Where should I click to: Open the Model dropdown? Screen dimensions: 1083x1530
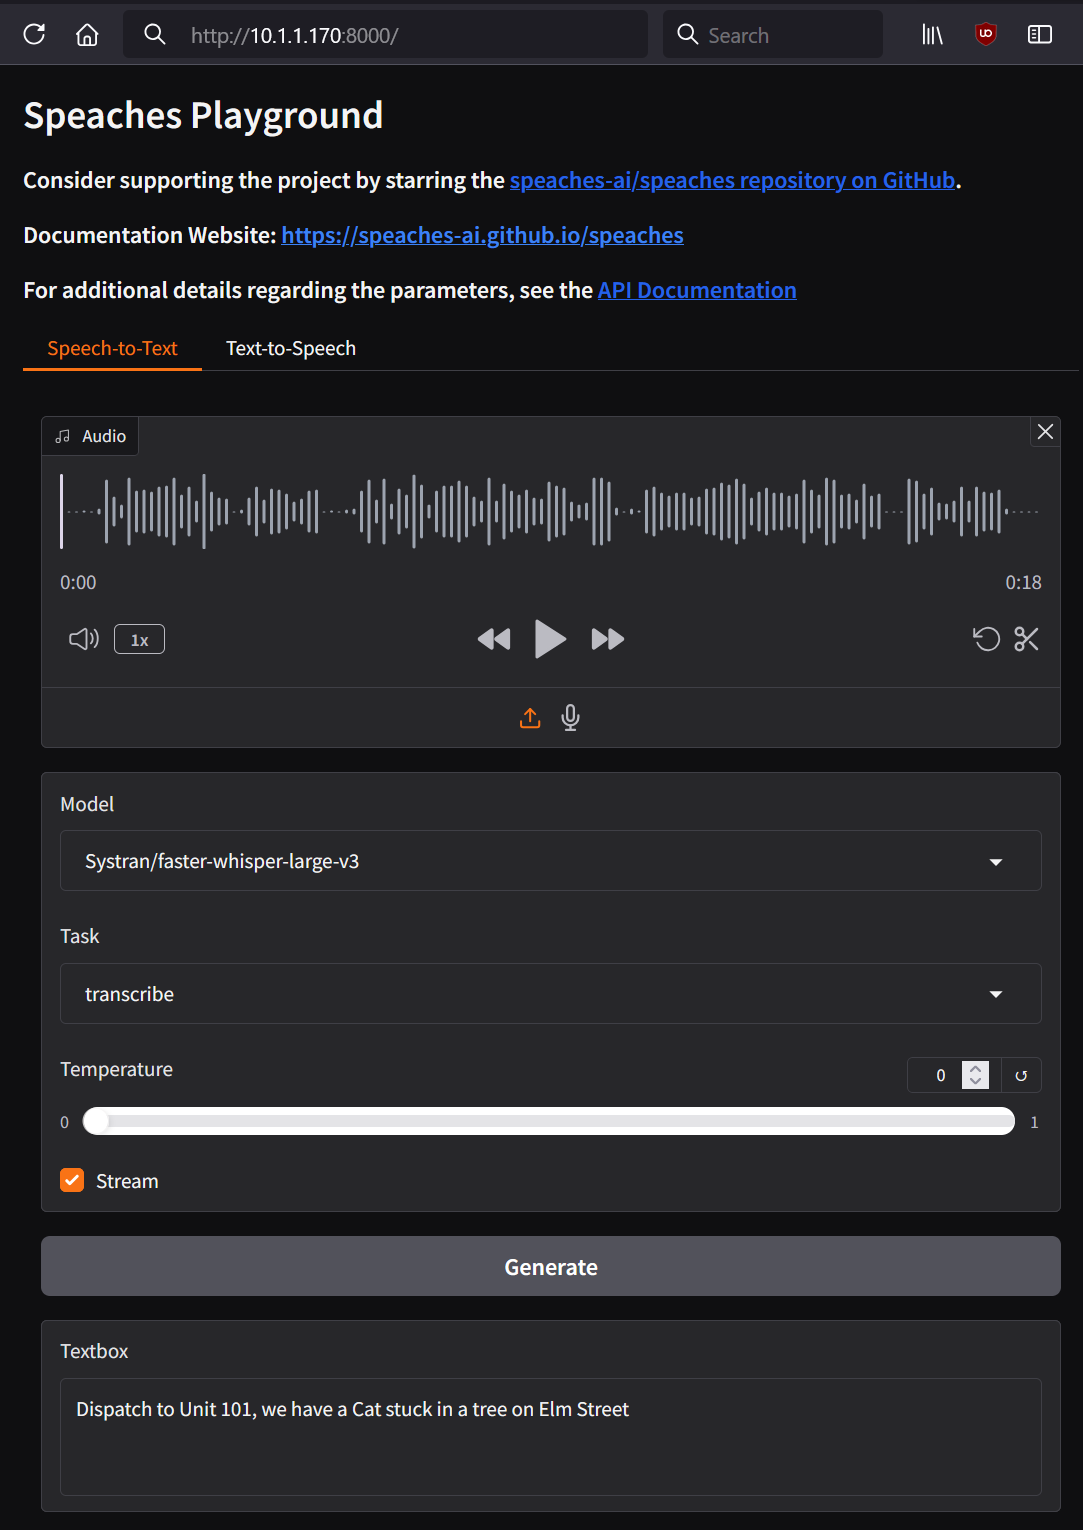coord(550,861)
